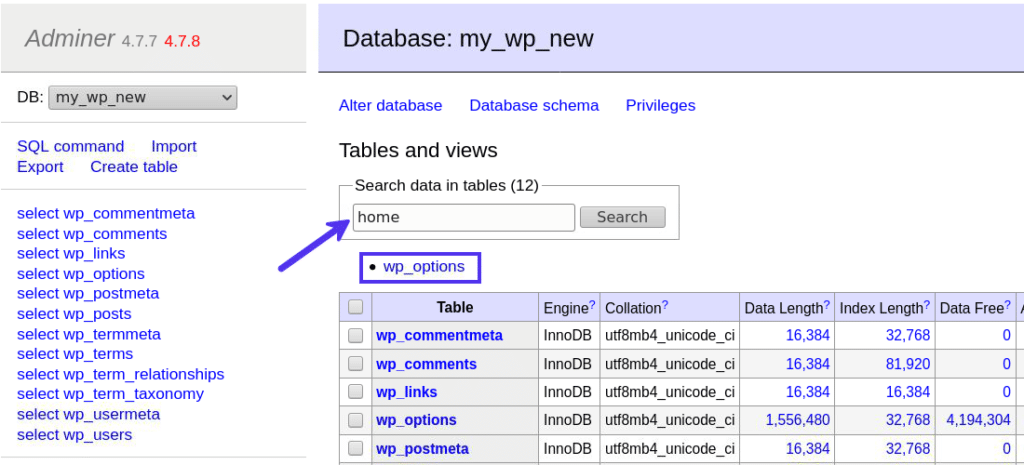Click Collation column help question mark
The height and width of the screenshot is (465, 1024).
point(665,304)
